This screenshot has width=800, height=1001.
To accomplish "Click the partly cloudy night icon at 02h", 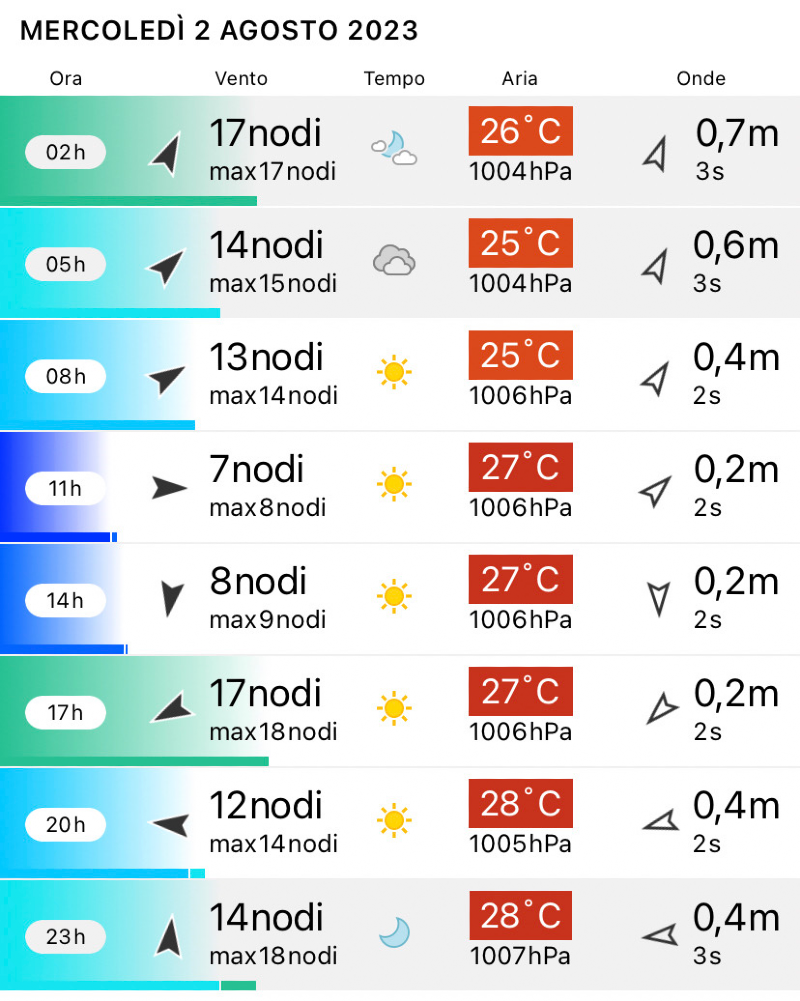I will (393, 150).
